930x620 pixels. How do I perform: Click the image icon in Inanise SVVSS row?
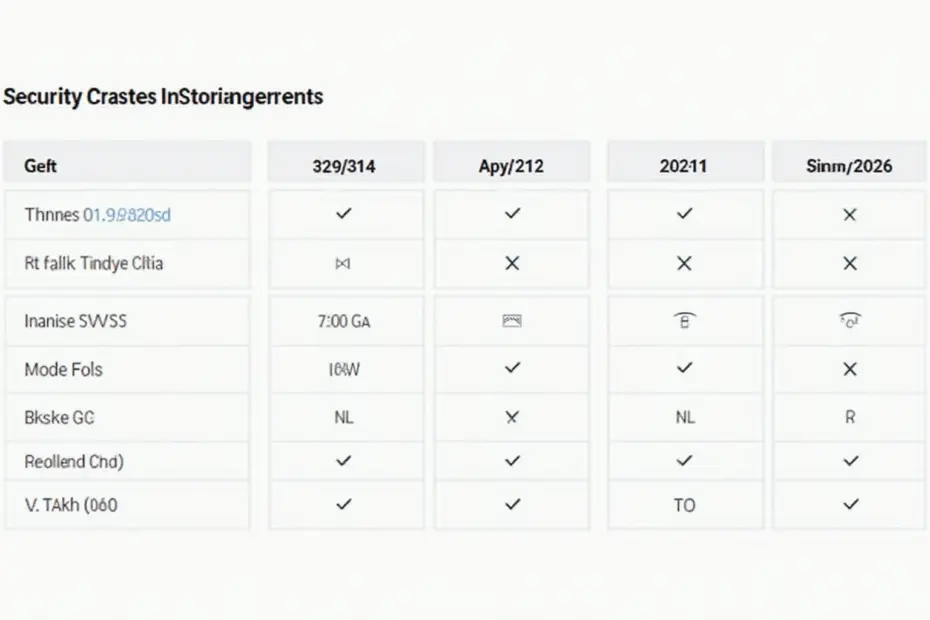coord(512,321)
